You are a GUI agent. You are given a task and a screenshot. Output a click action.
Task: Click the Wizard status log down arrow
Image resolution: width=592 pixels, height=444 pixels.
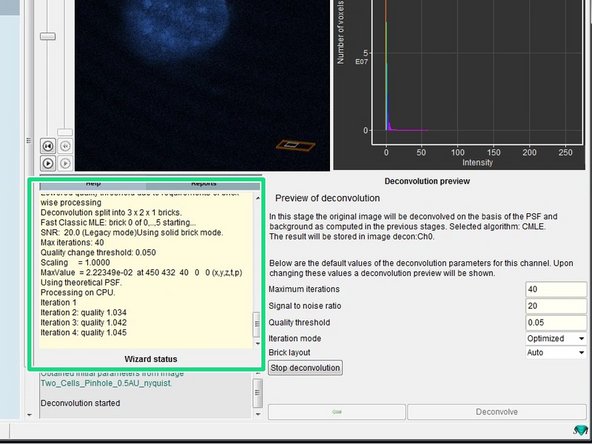tap(258, 344)
